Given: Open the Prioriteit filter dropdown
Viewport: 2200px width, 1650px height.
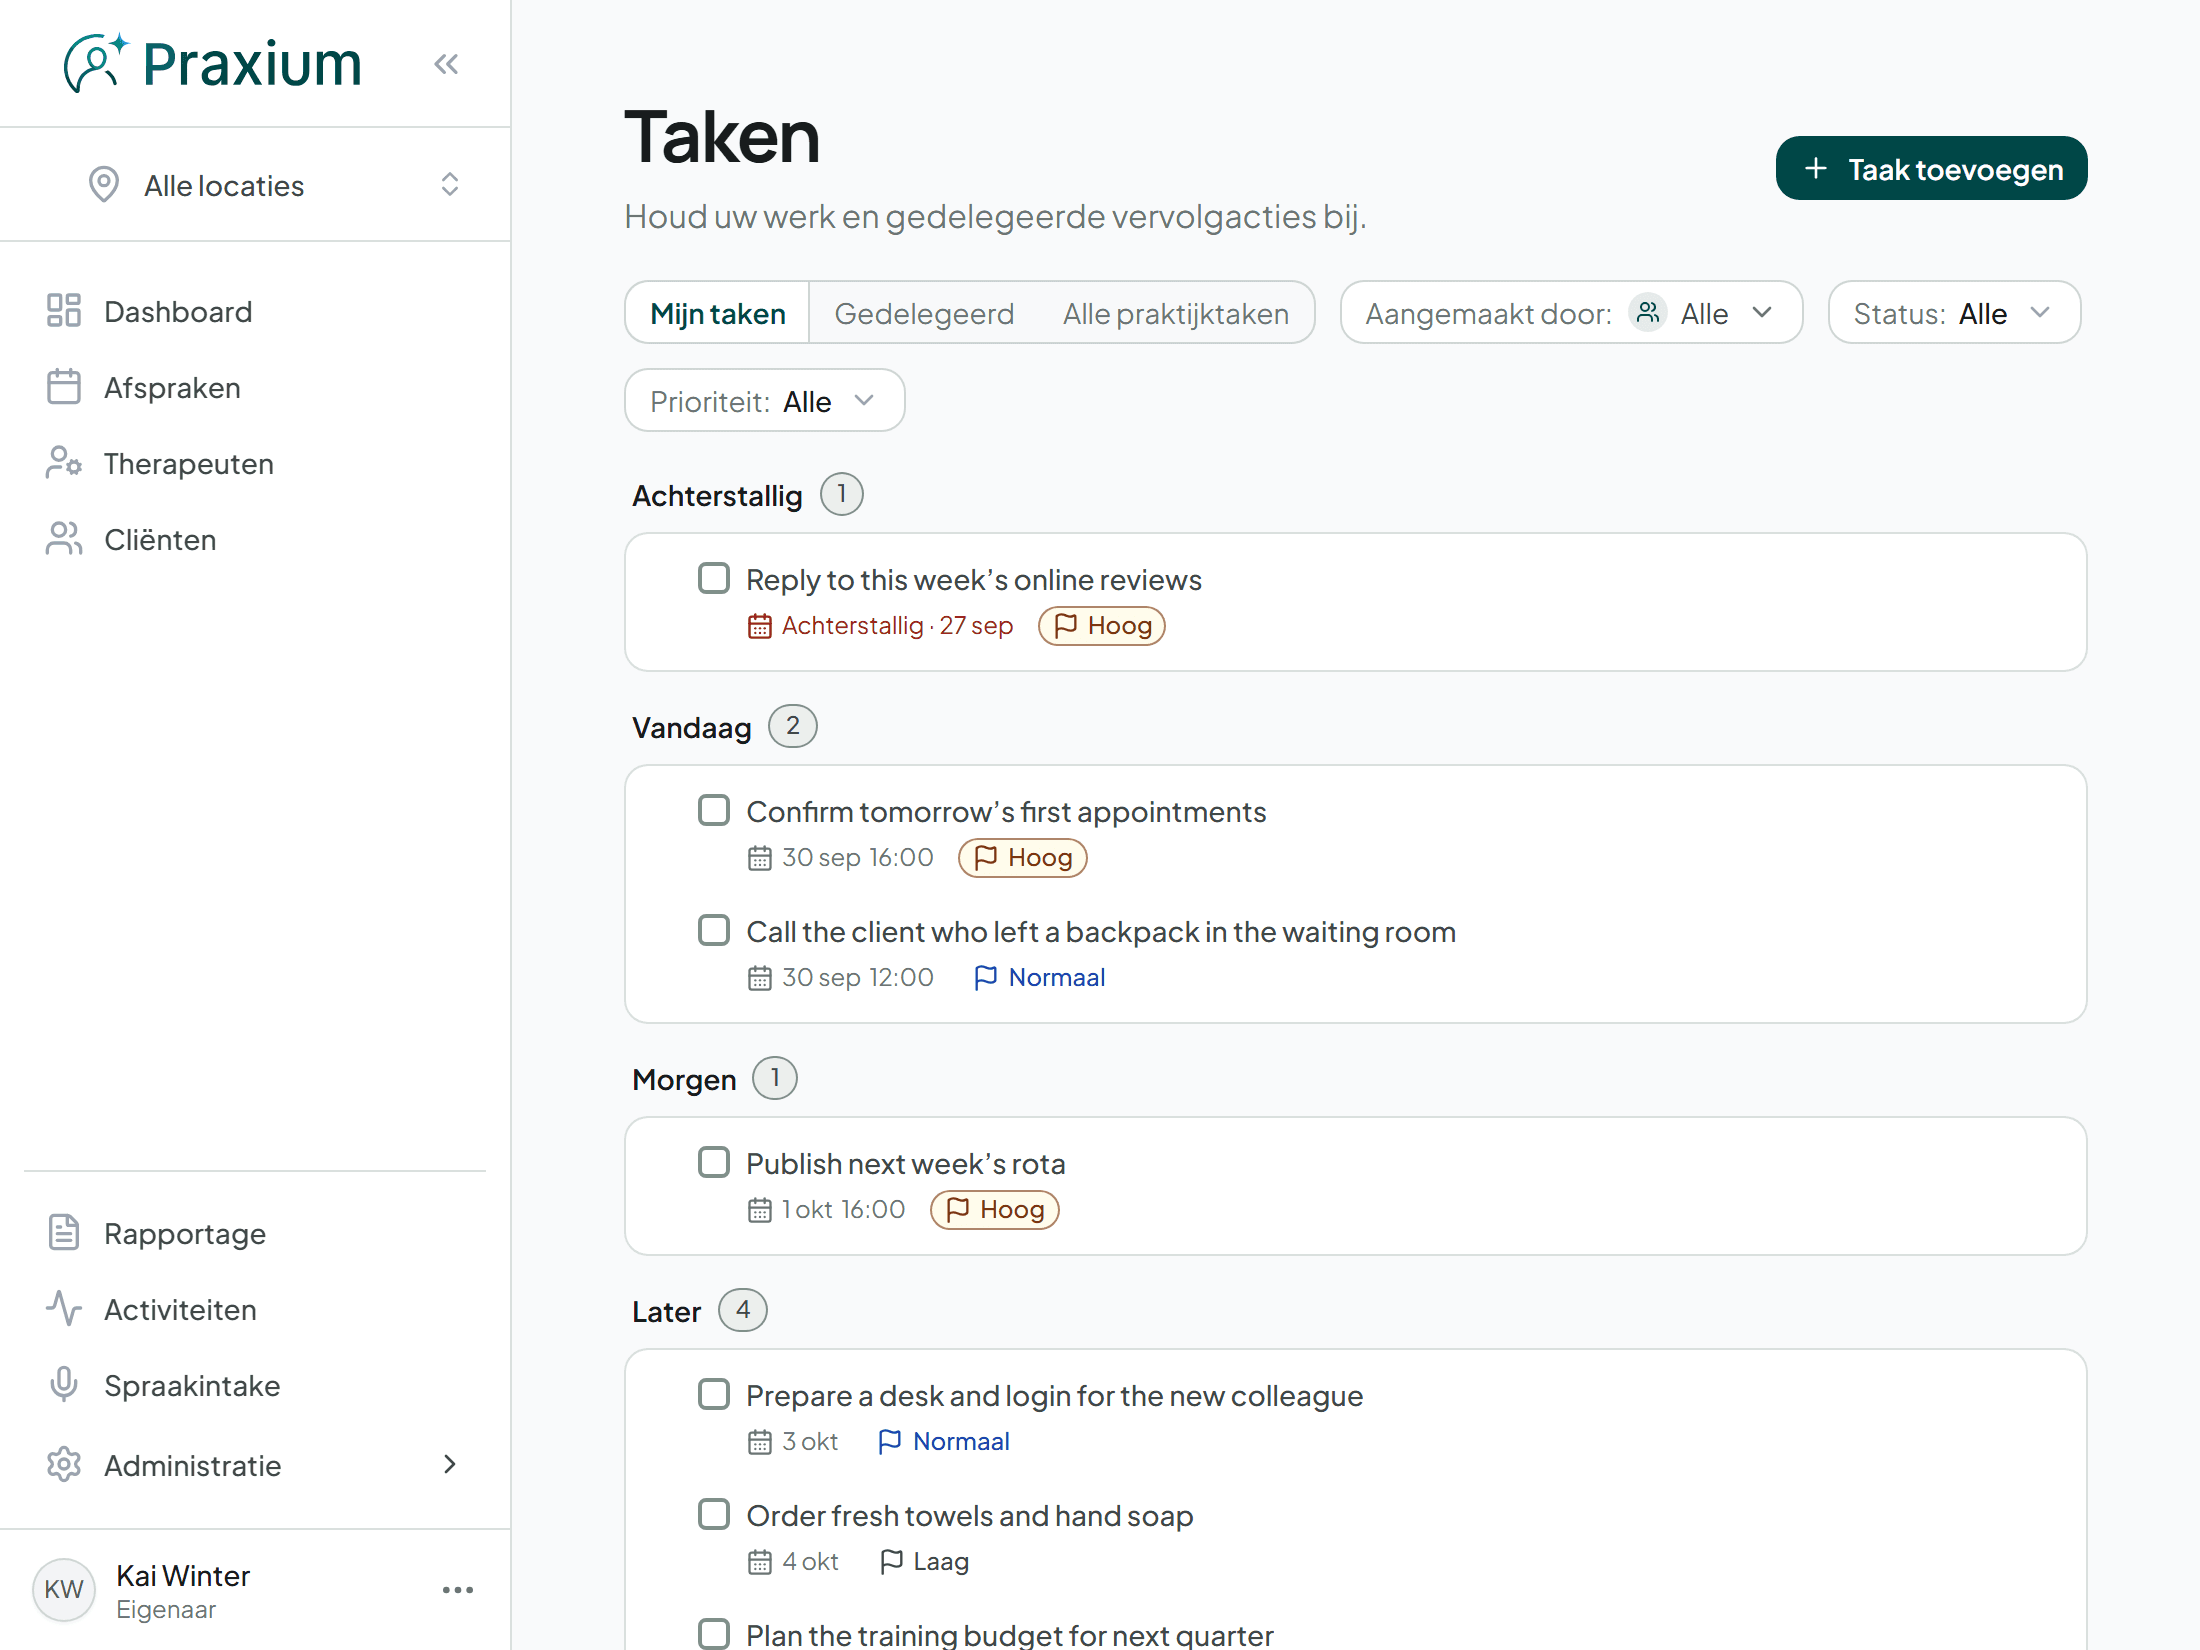Looking at the screenshot, I should tap(764, 401).
